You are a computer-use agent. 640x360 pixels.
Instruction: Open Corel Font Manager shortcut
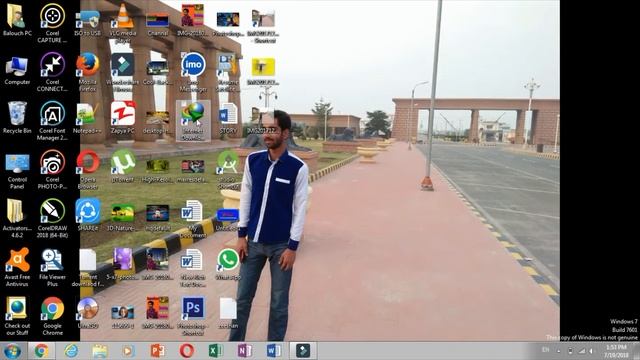pyautogui.click(x=52, y=121)
